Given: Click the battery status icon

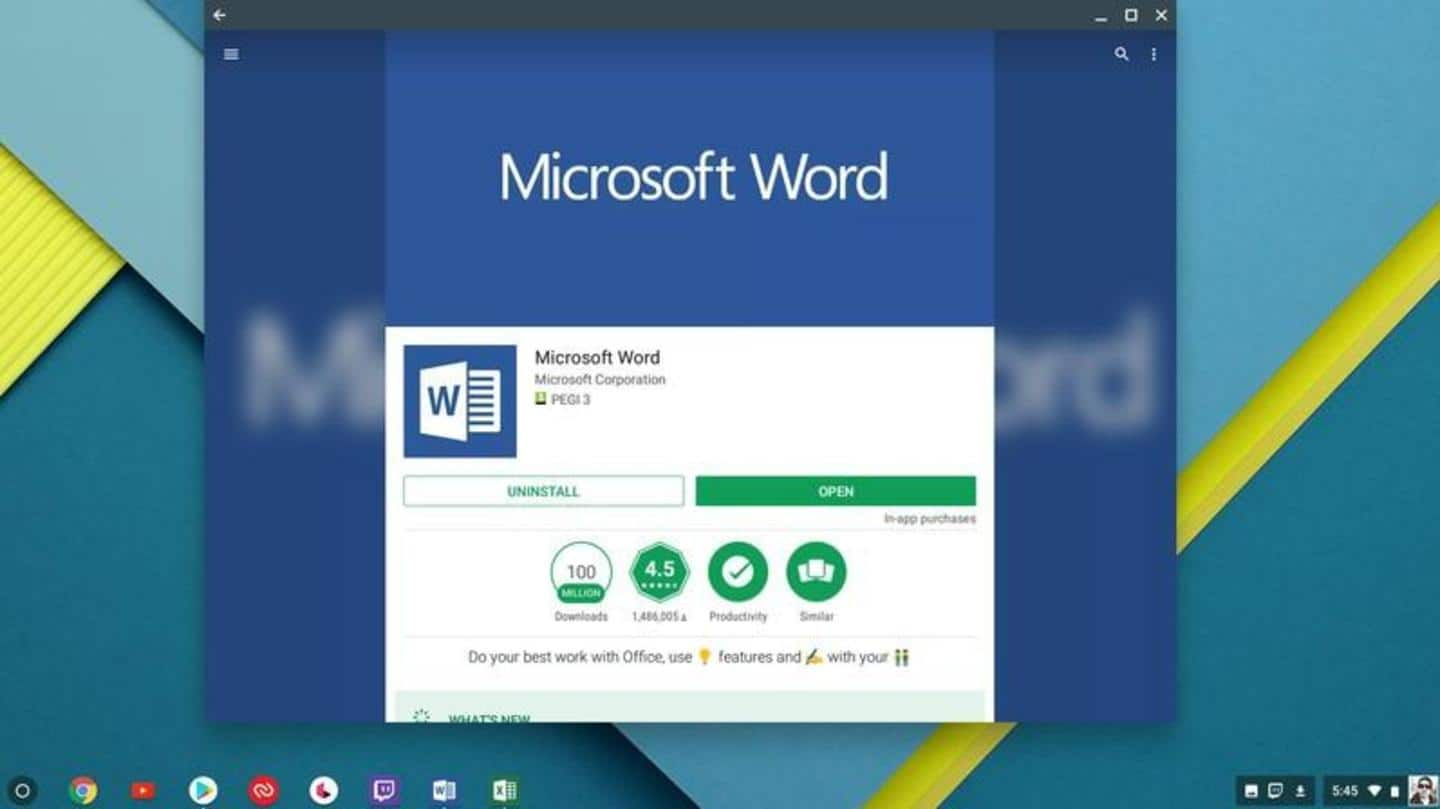Looking at the screenshot, I should pos(1395,791).
